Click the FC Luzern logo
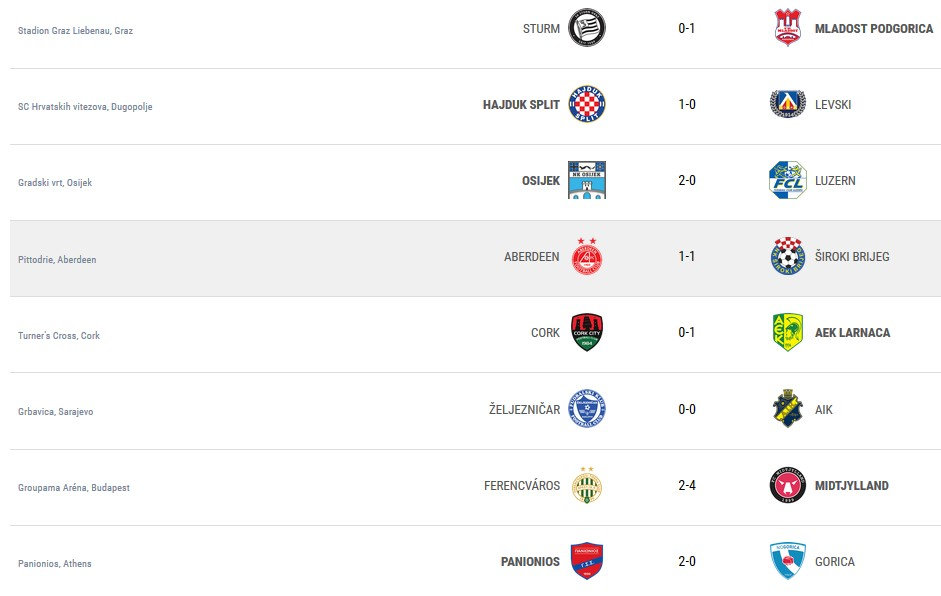The image size is (941, 596). [788, 180]
